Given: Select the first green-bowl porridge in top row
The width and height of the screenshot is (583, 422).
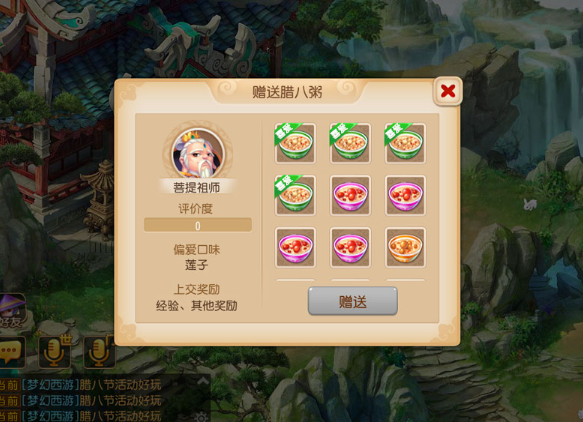Looking at the screenshot, I should pos(295,144).
